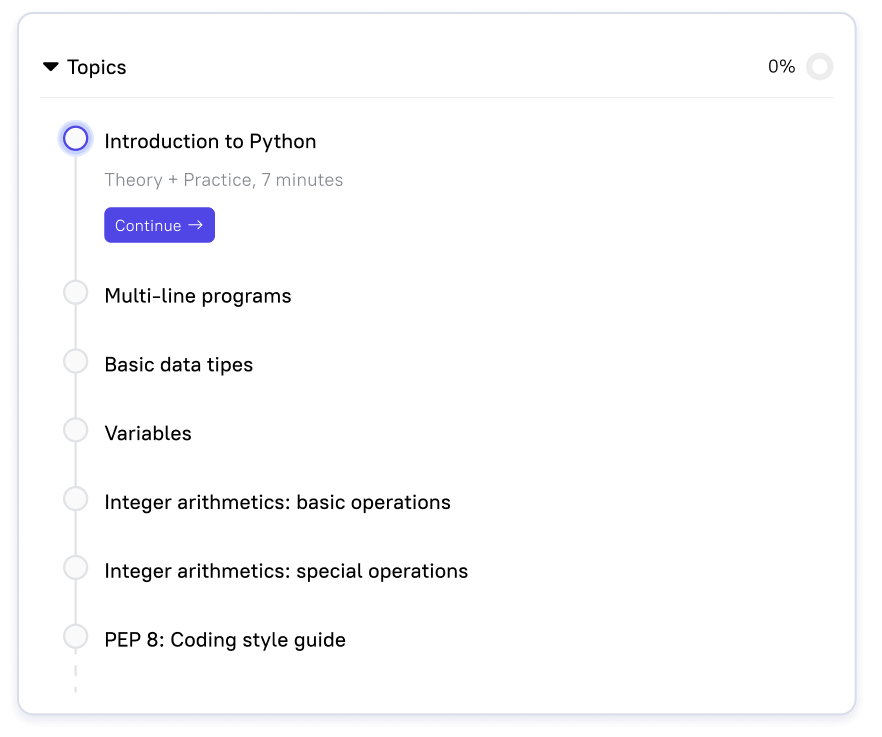Click the 0% progress text
Viewport: 882px width, 737px height.
point(781,67)
